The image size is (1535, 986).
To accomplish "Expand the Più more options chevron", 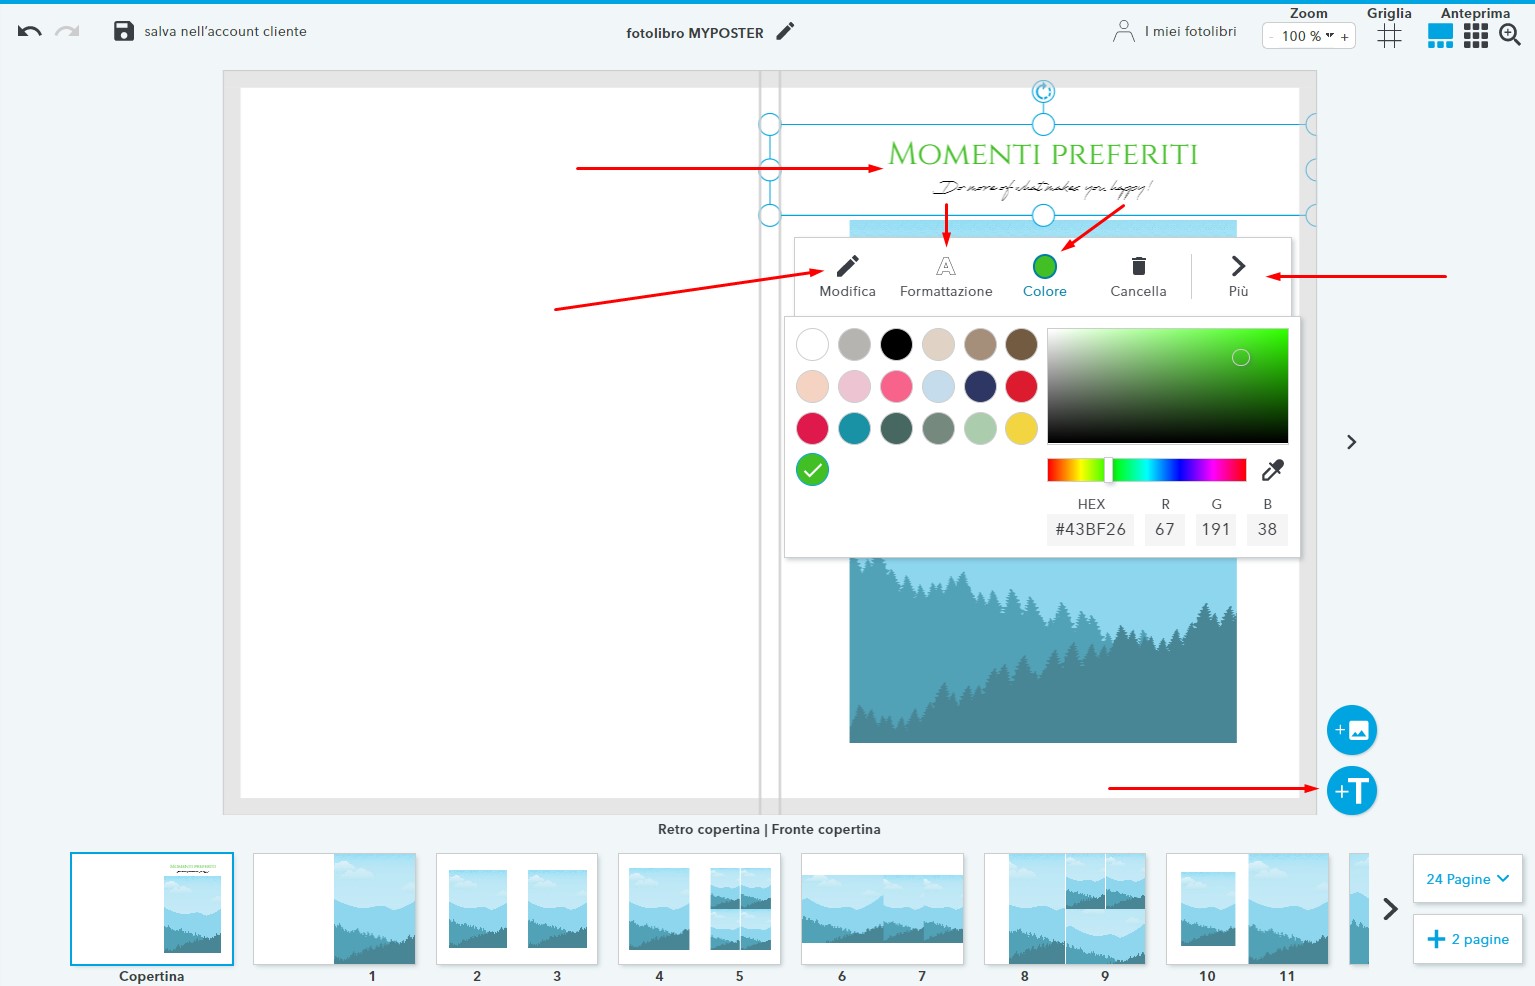I will pyautogui.click(x=1238, y=276).
